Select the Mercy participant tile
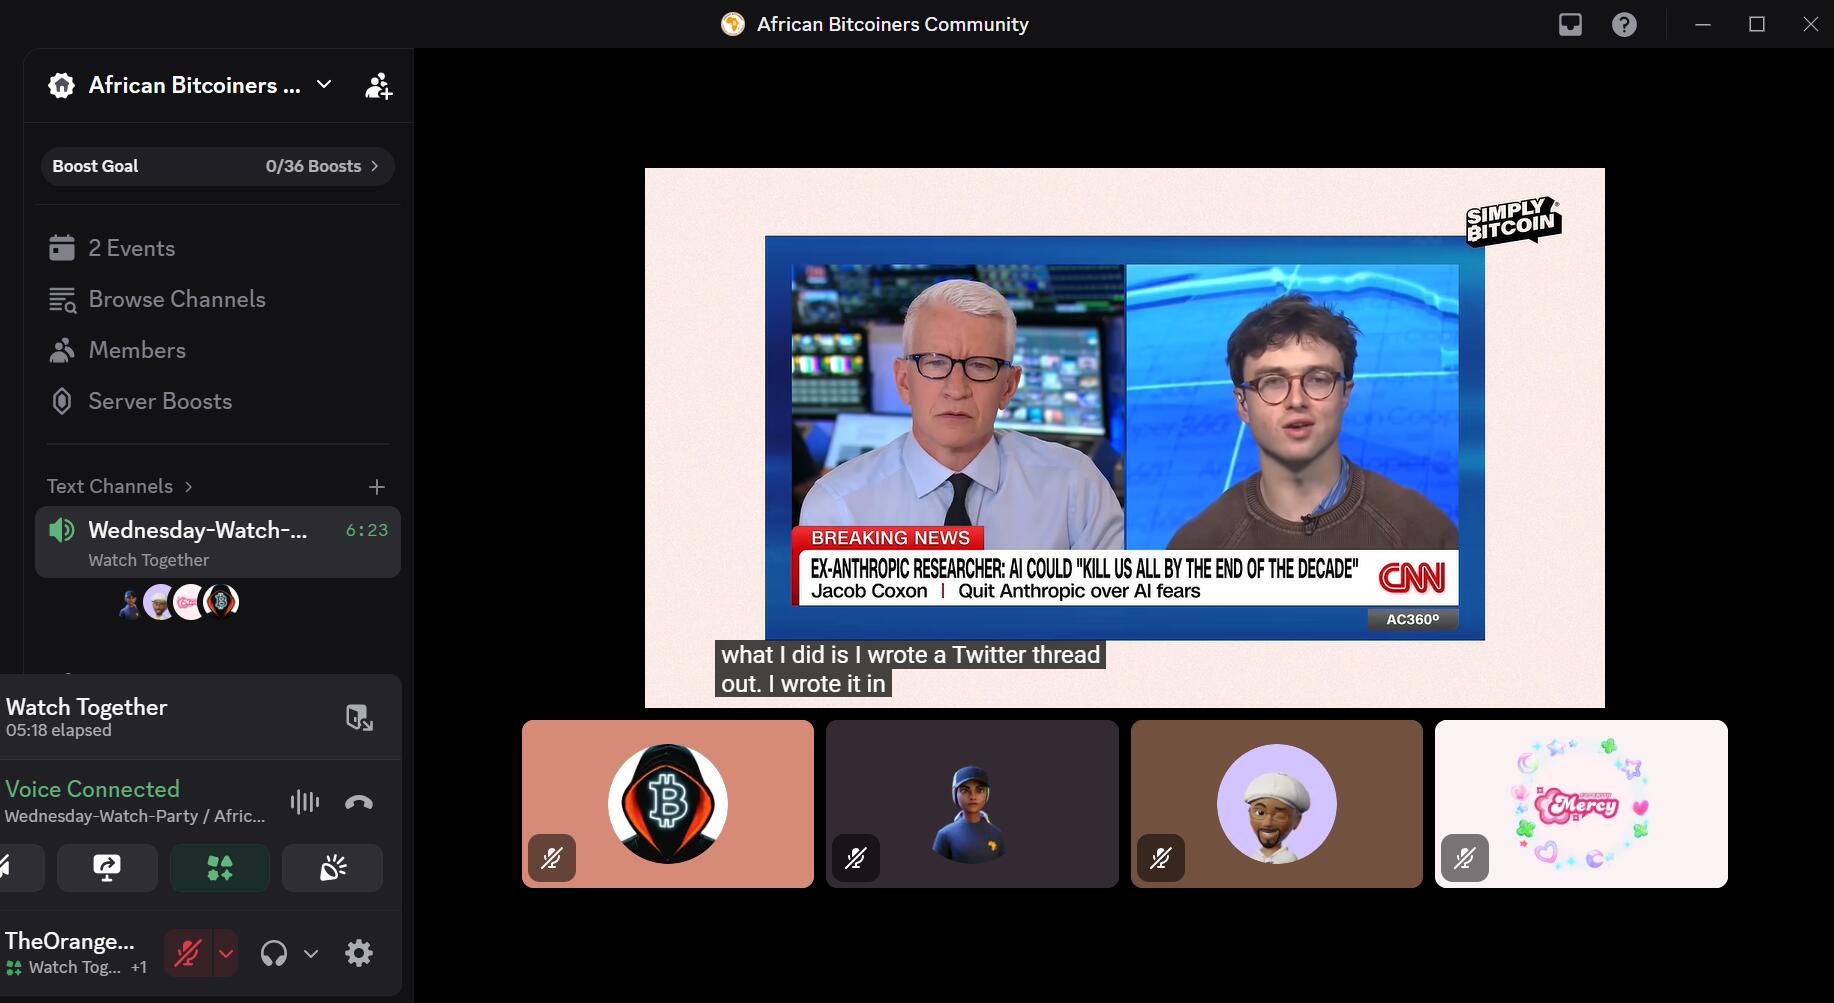1834x1003 pixels. [1581, 804]
